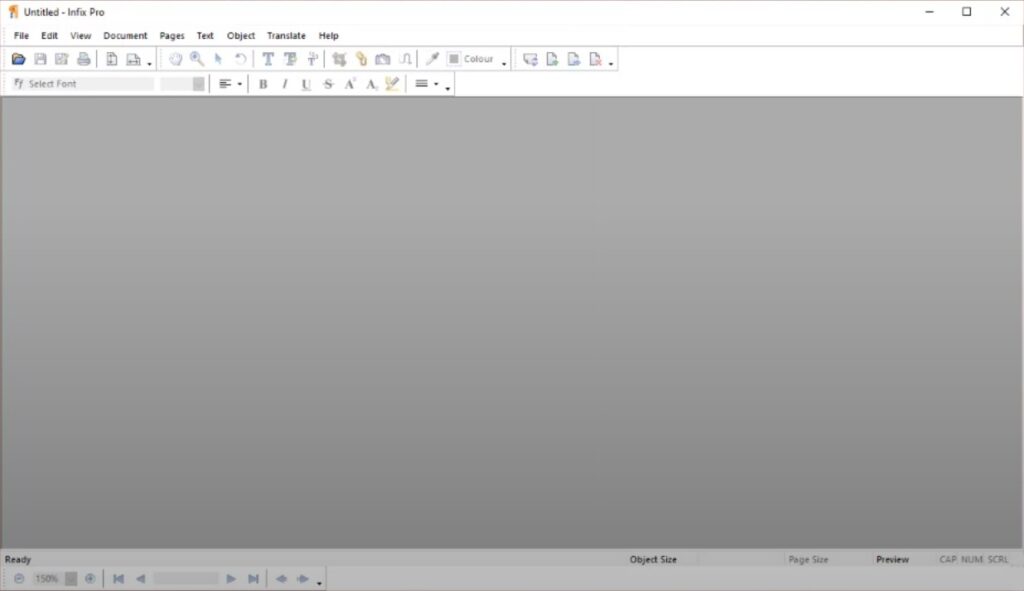Click the add page icon

[552, 59]
